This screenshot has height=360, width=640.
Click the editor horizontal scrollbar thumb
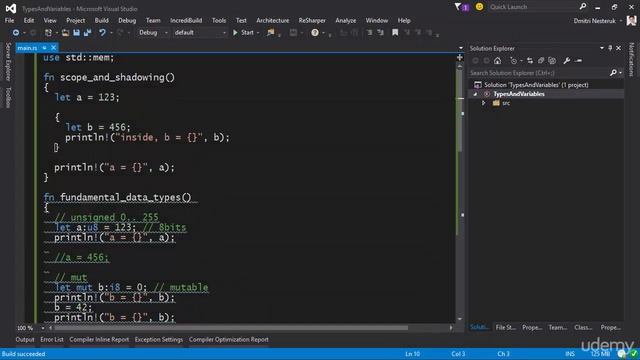pyautogui.click(x=231, y=328)
